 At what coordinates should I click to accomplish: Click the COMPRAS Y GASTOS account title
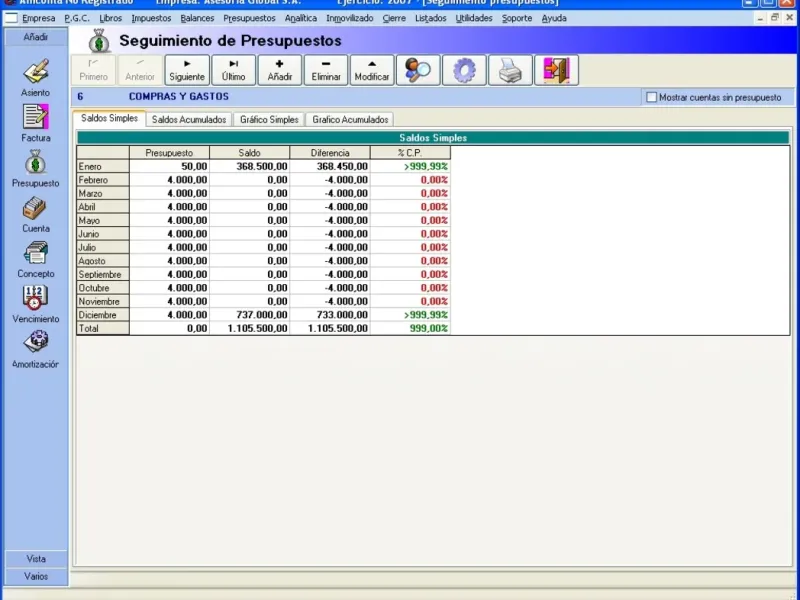(x=179, y=96)
